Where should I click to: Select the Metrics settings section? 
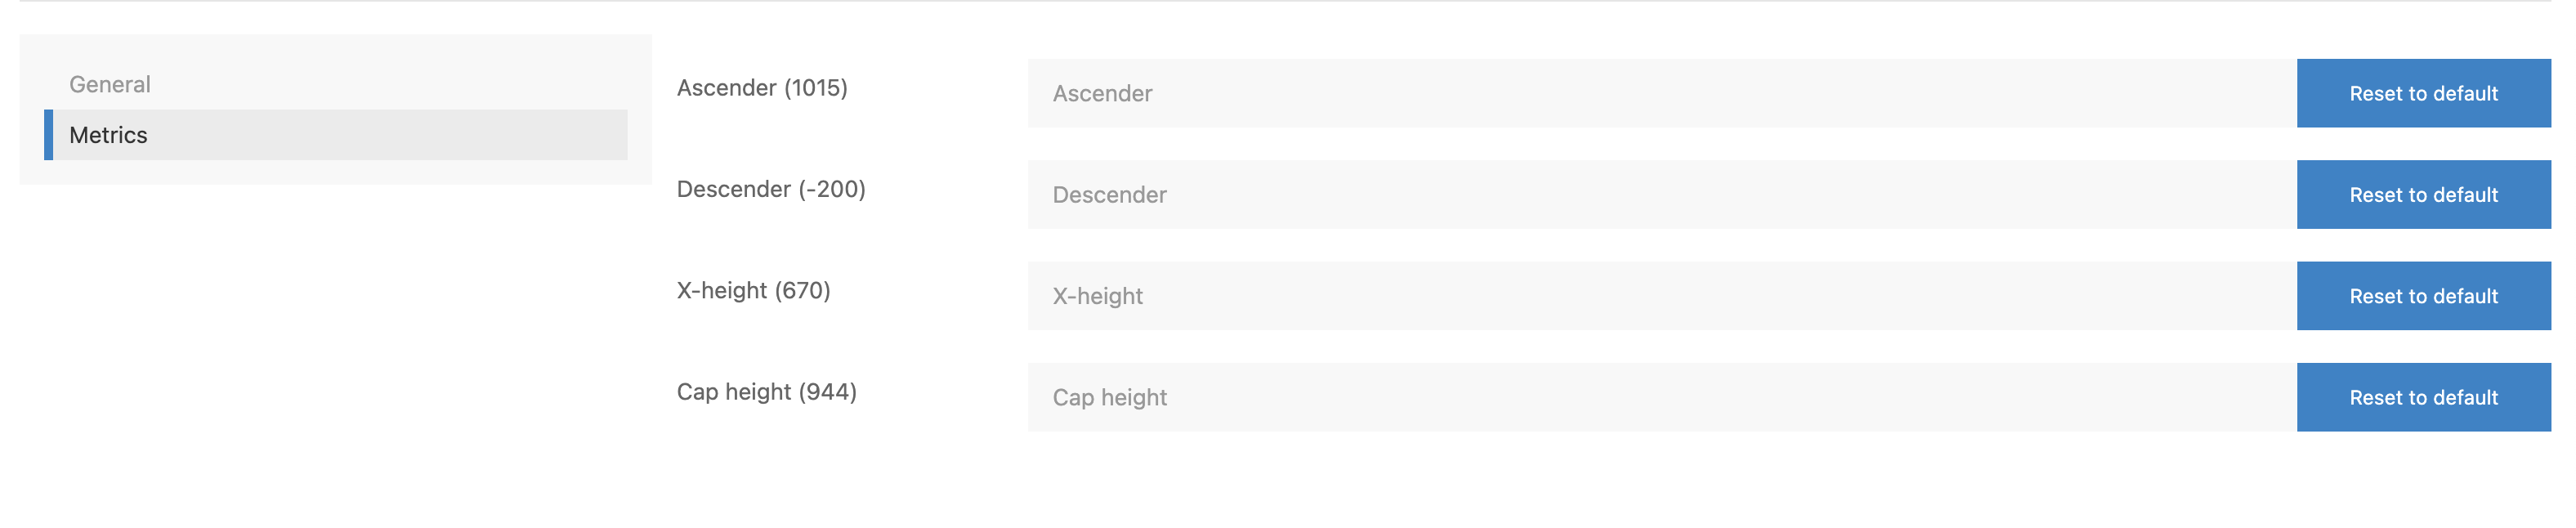click(107, 135)
